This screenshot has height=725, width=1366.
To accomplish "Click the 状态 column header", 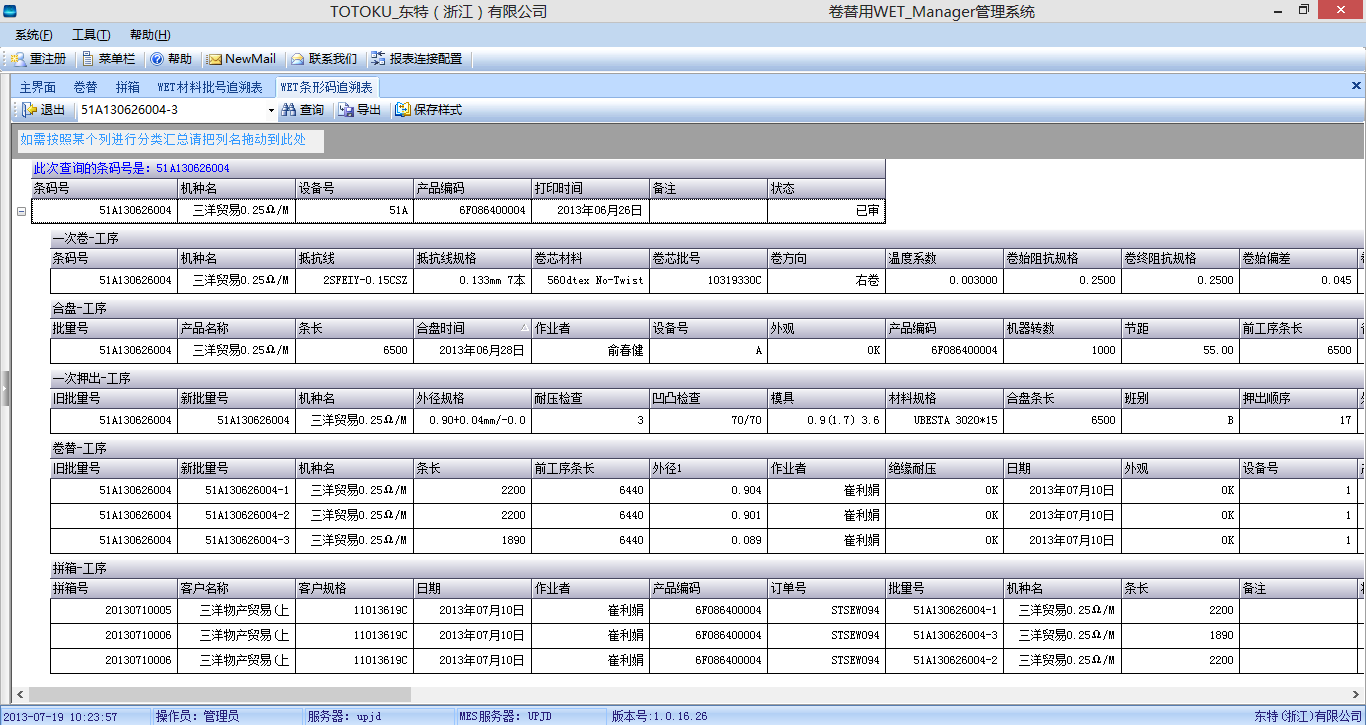I will pyautogui.click(x=827, y=188).
